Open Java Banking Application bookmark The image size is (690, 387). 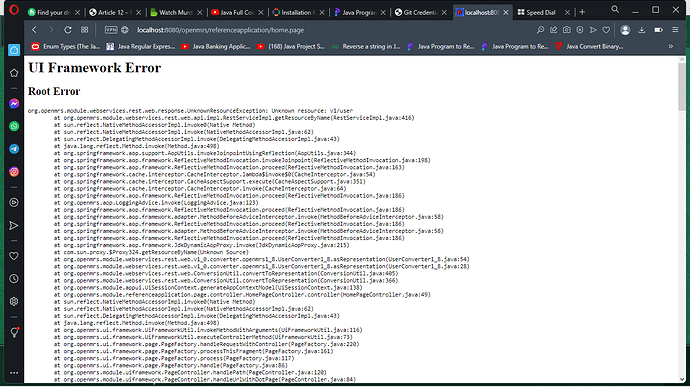click(x=216, y=46)
